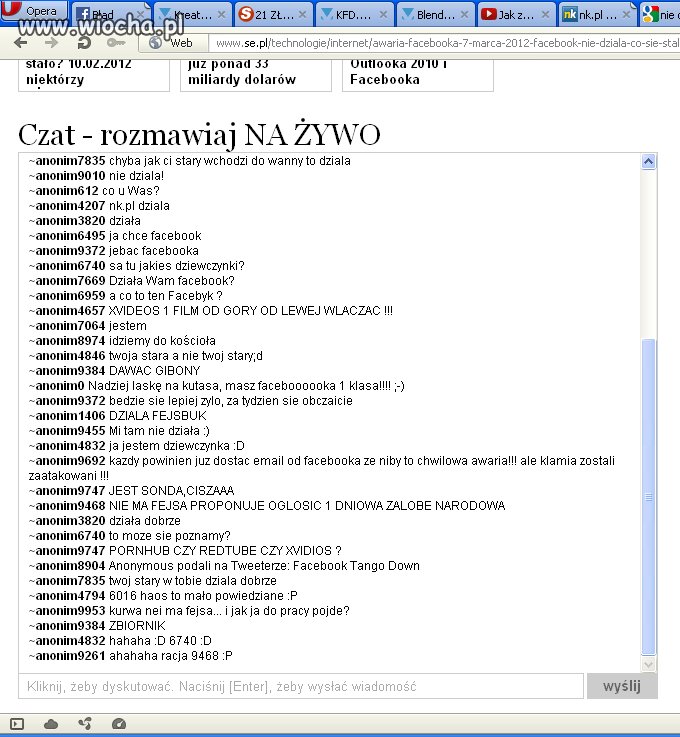Click message 'anonim8974 idziemy do kościoła'
Screen dimensions: 680x737
tap(122, 341)
